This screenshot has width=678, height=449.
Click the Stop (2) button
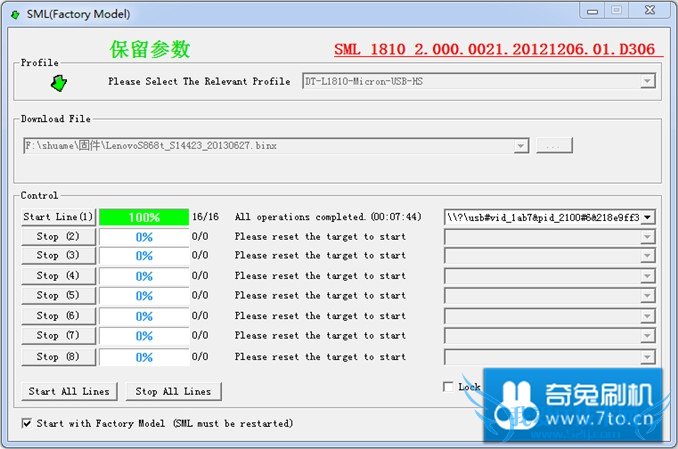pos(58,237)
